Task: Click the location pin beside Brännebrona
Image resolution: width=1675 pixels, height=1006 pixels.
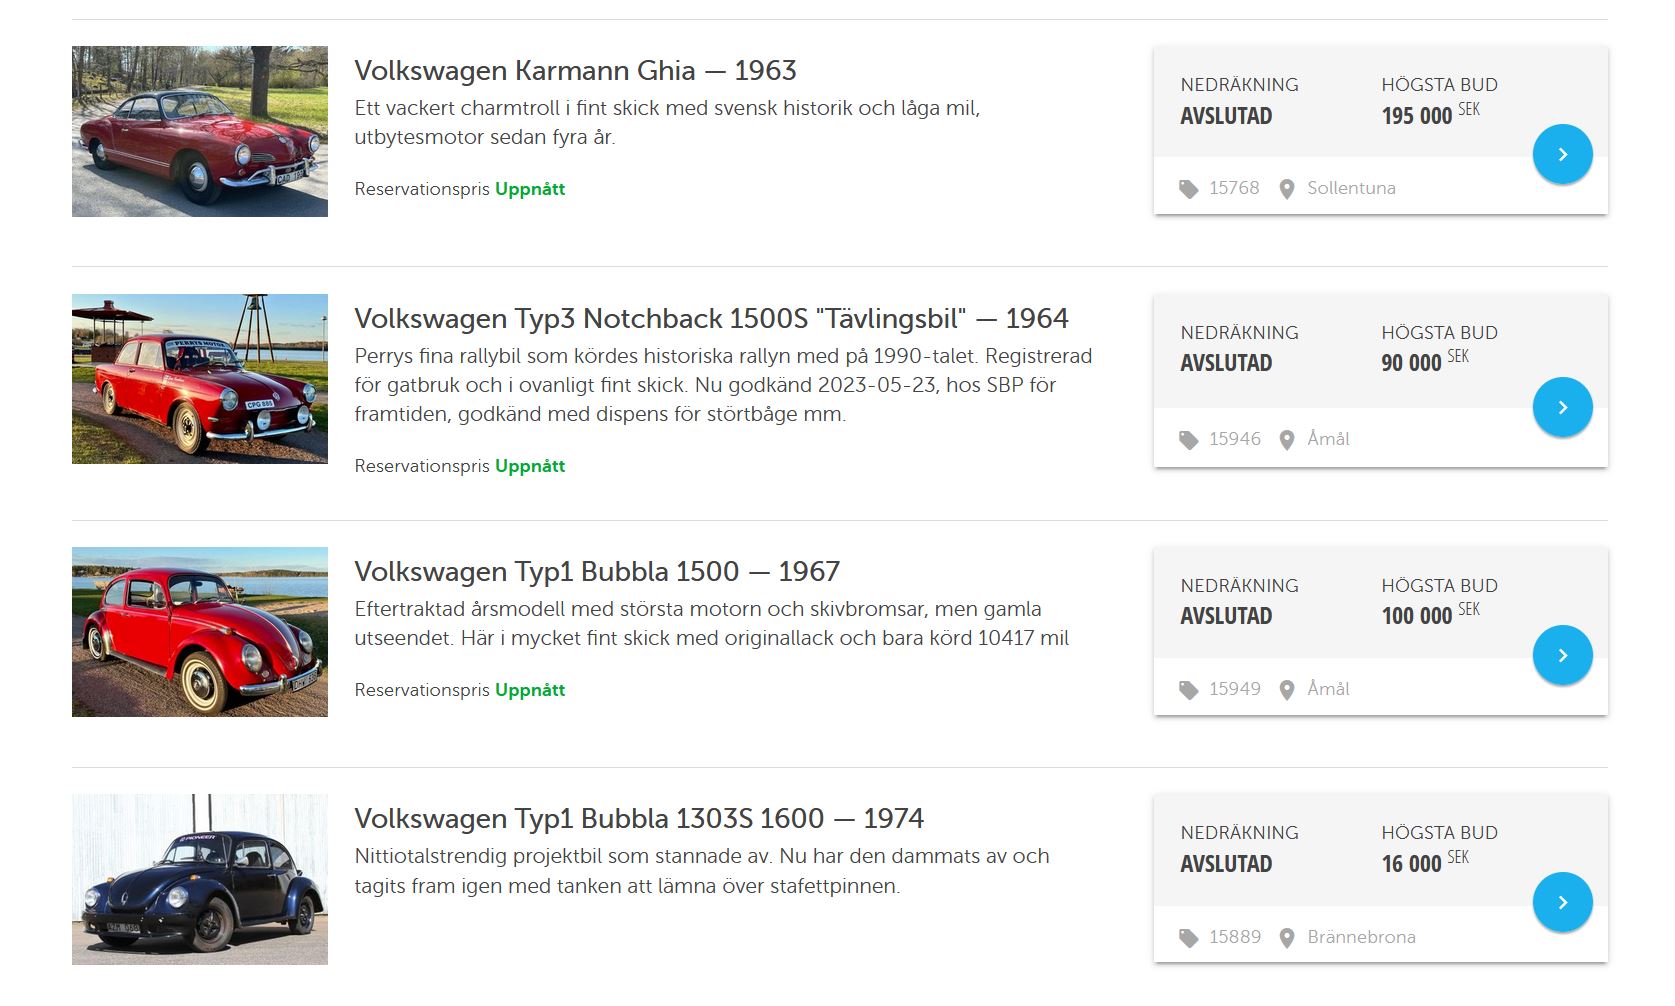Action: tap(1287, 938)
